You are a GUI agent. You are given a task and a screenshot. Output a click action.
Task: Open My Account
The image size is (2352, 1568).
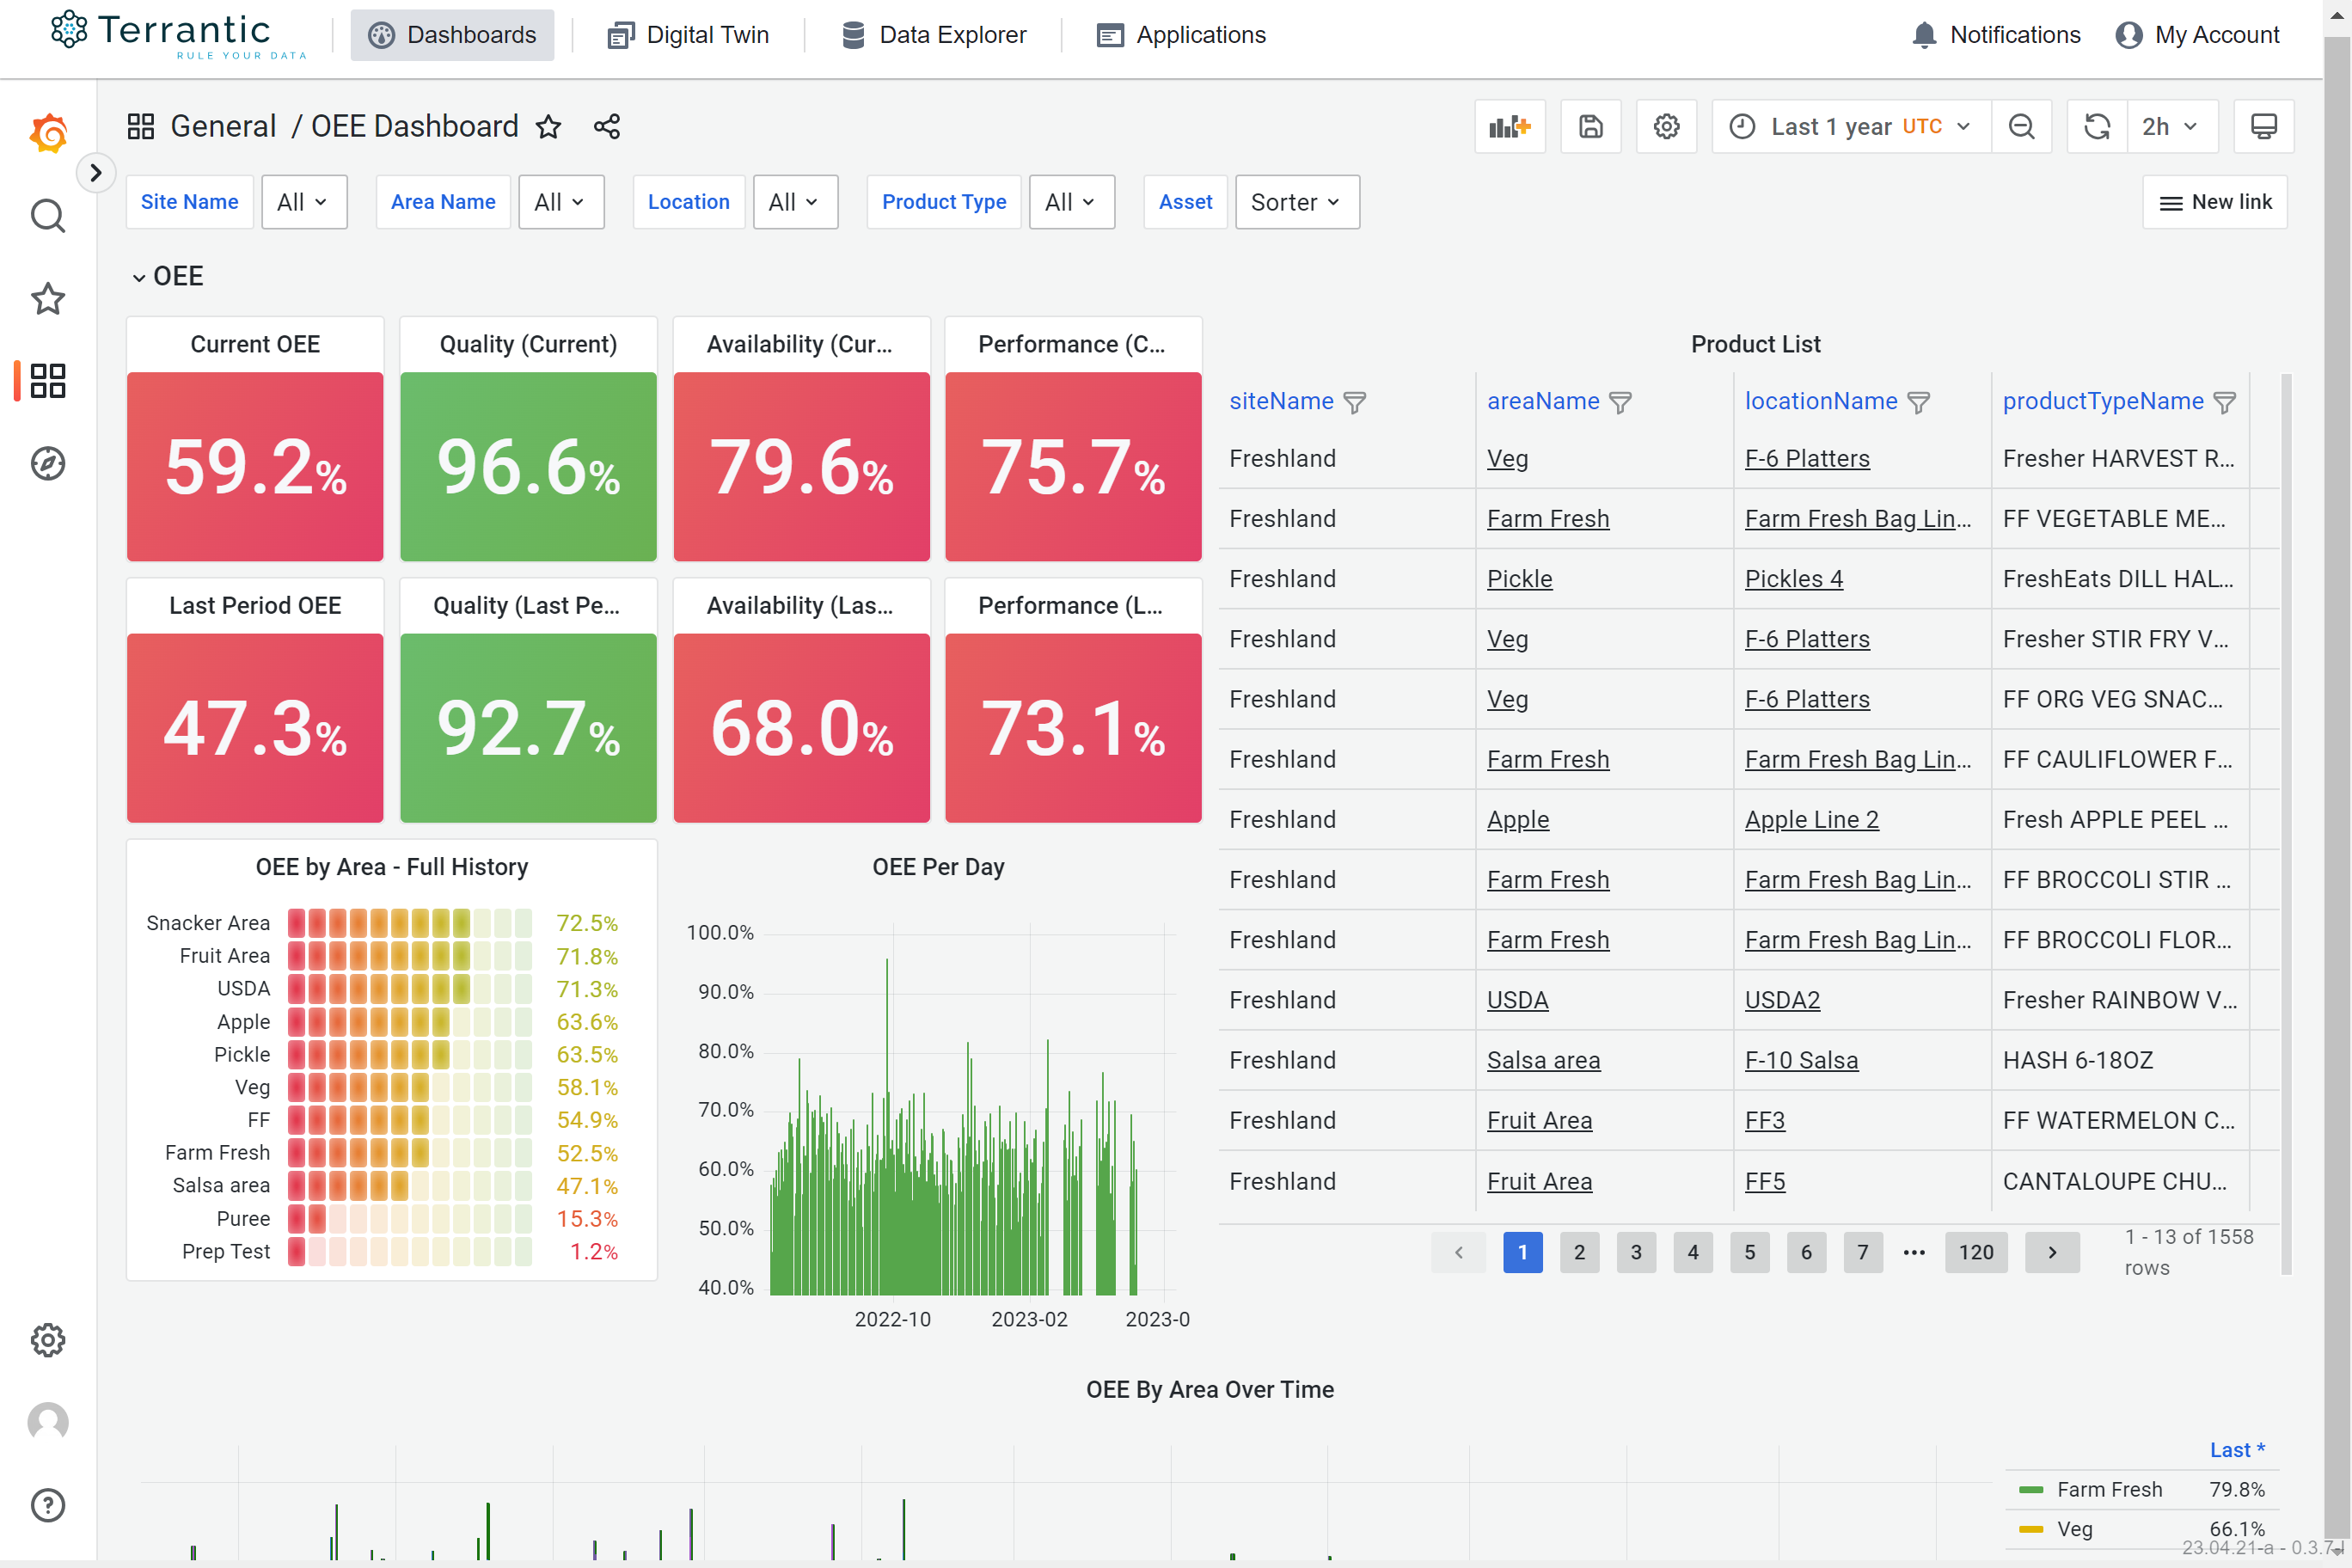(x=2197, y=35)
